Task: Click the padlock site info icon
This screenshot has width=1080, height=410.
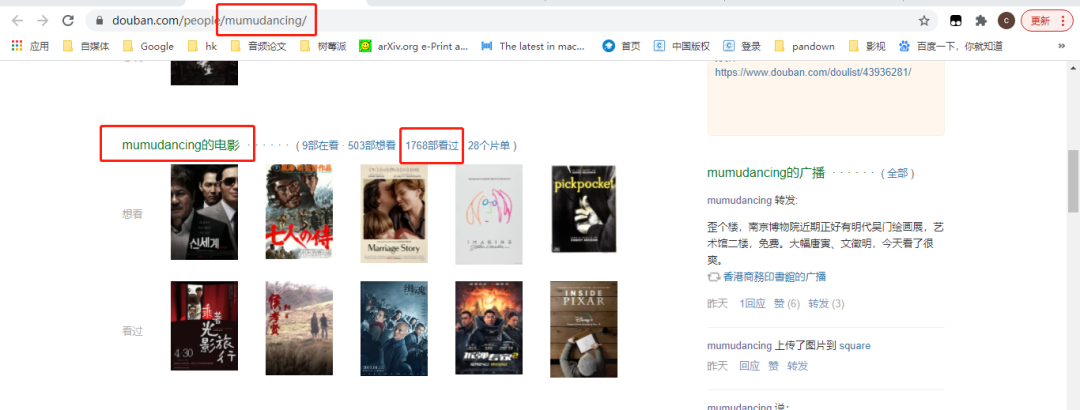Action: tap(99, 21)
